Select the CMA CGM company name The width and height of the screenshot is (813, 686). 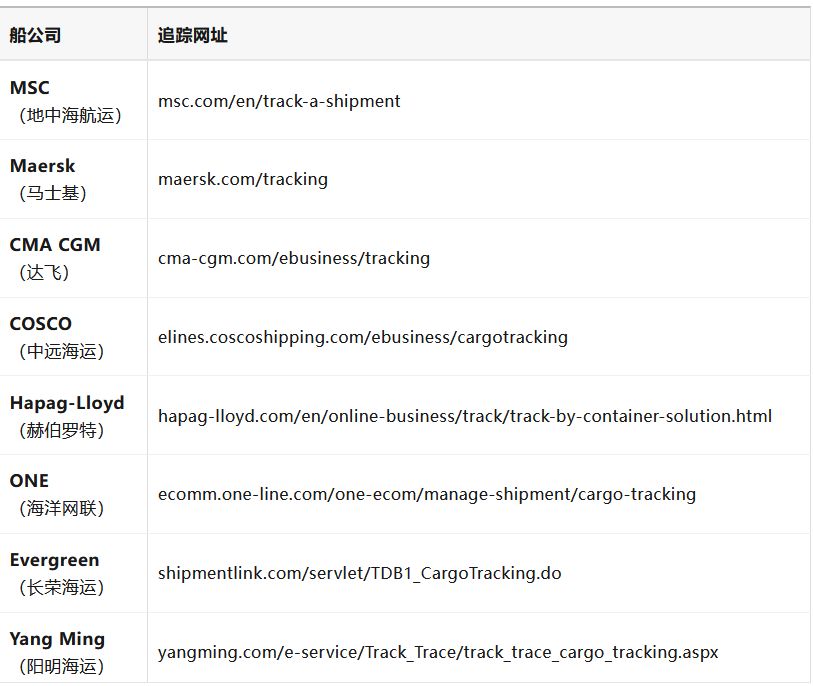tap(55, 245)
